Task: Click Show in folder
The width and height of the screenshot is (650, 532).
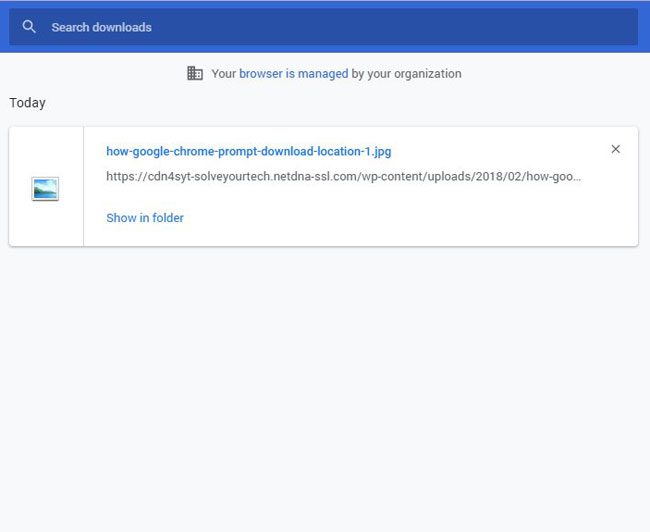Action: tap(145, 218)
